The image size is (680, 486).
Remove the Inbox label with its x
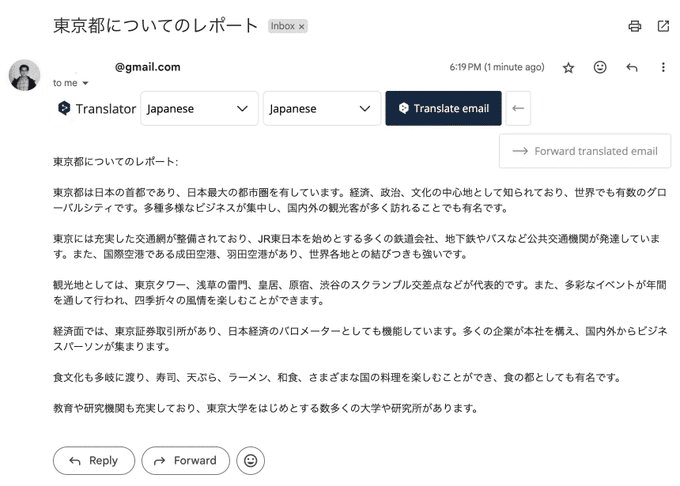click(x=302, y=27)
